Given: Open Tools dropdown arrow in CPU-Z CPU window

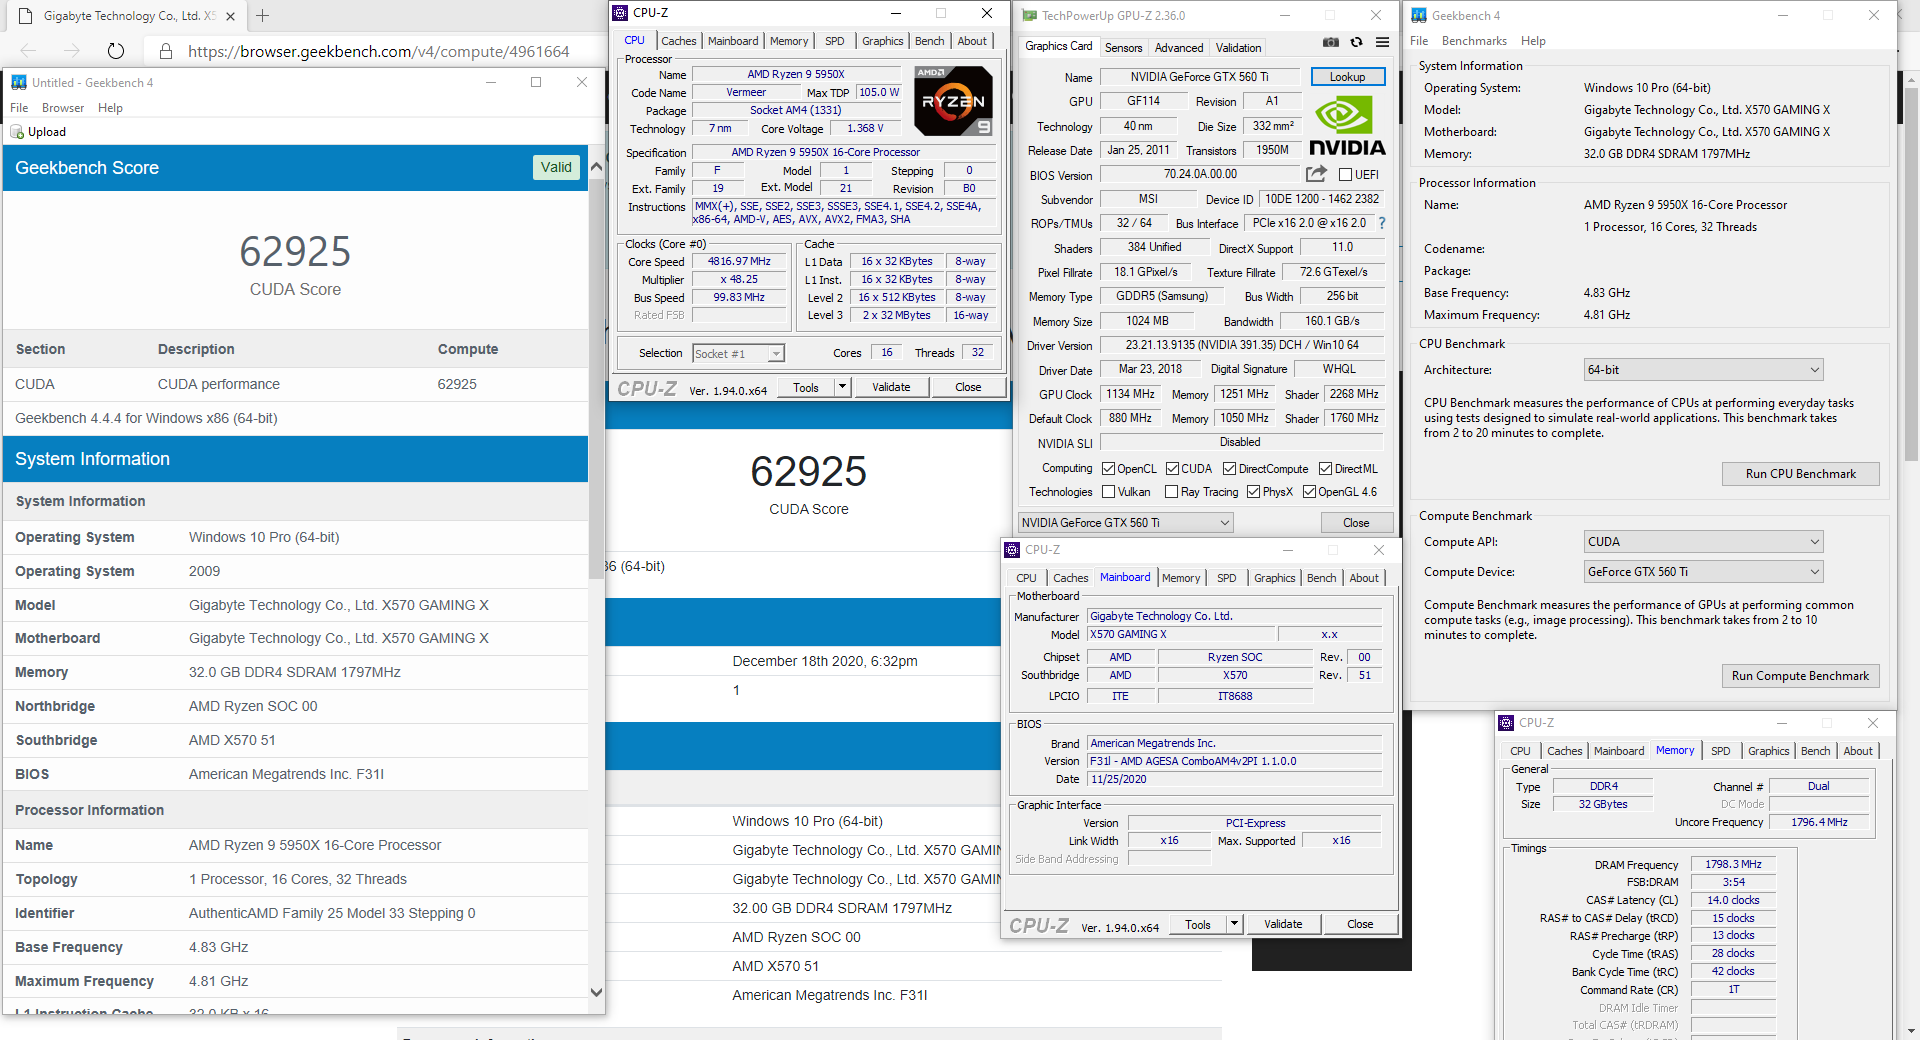Looking at the screenshot, I should (842, 387).
